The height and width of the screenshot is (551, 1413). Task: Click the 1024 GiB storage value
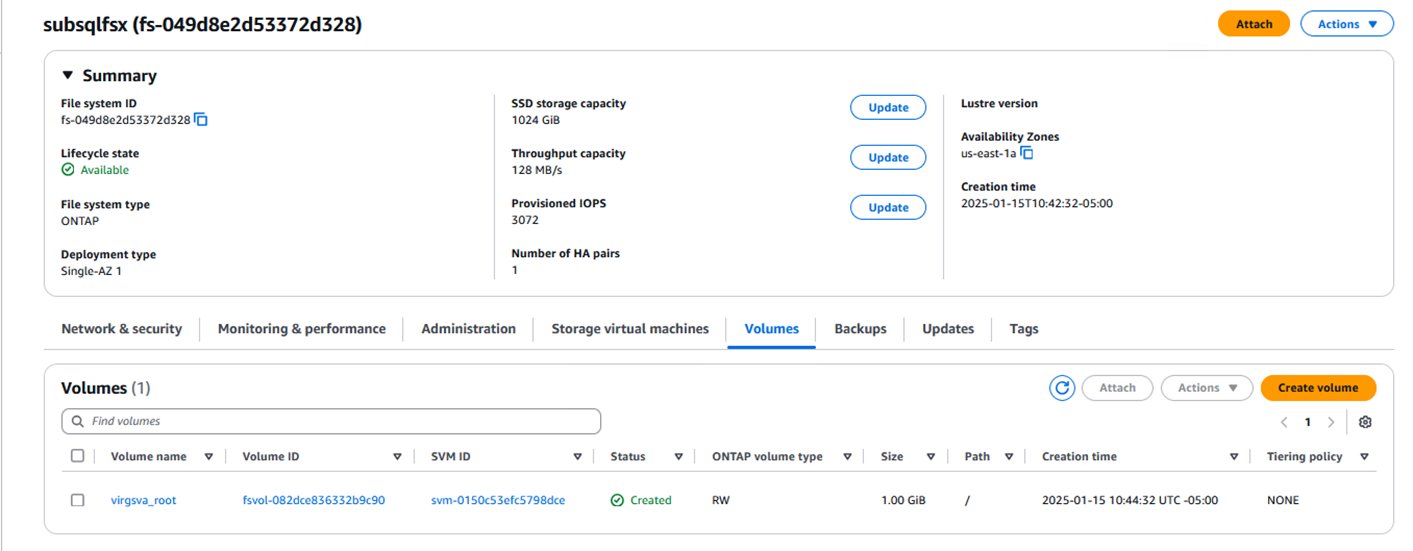pyautogui.click(x=536, y=120)
